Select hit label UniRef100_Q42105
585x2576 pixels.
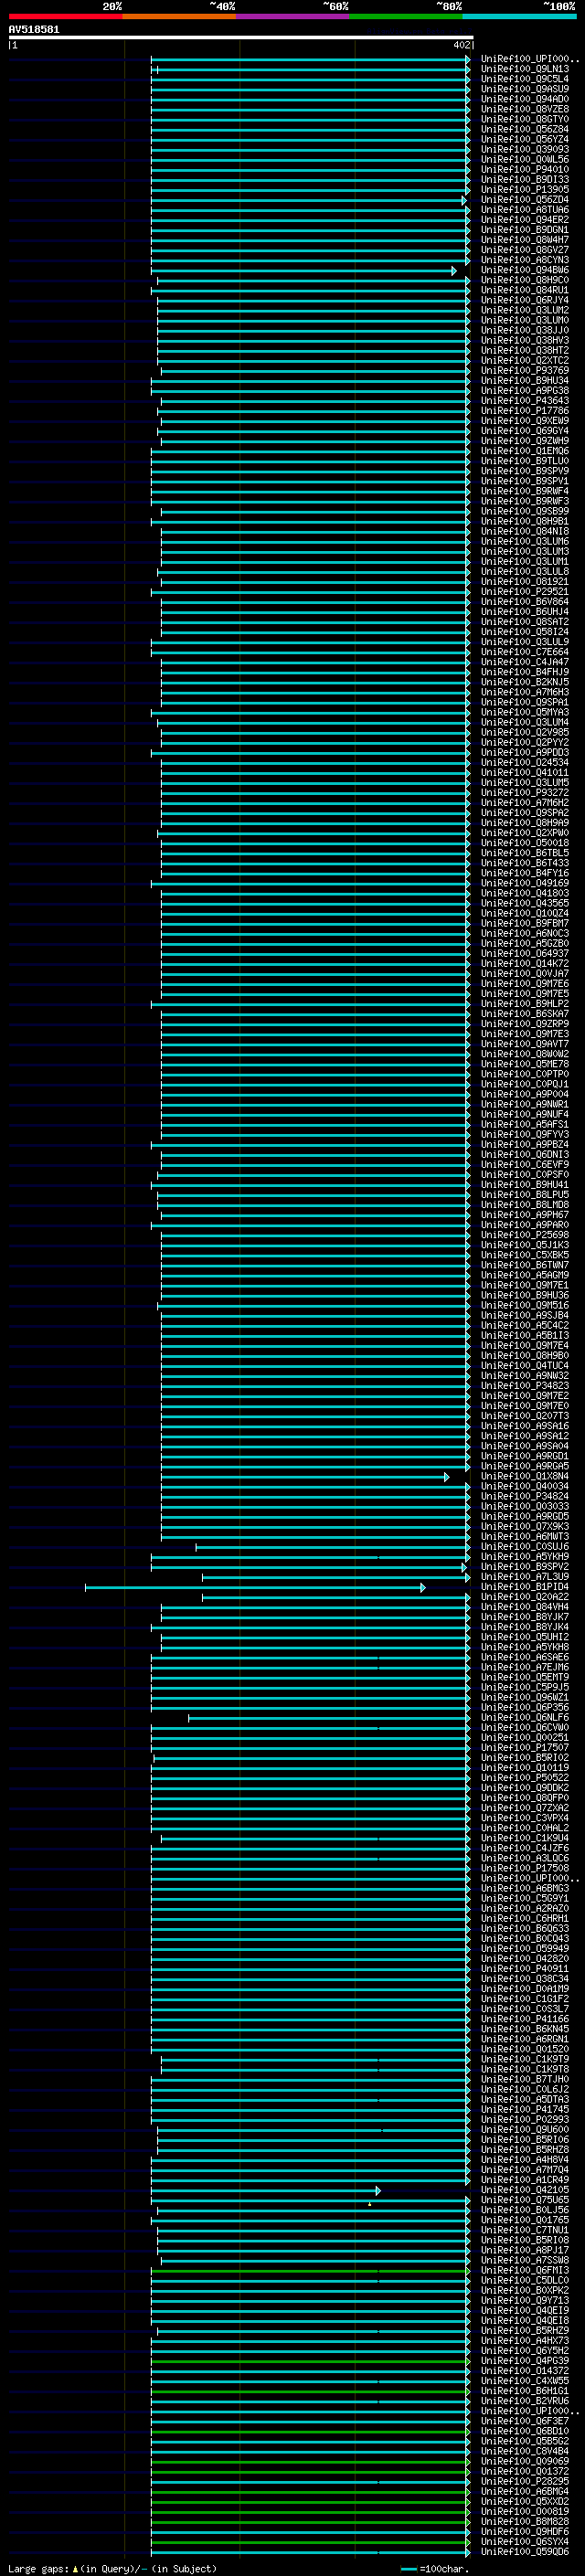525,2189
